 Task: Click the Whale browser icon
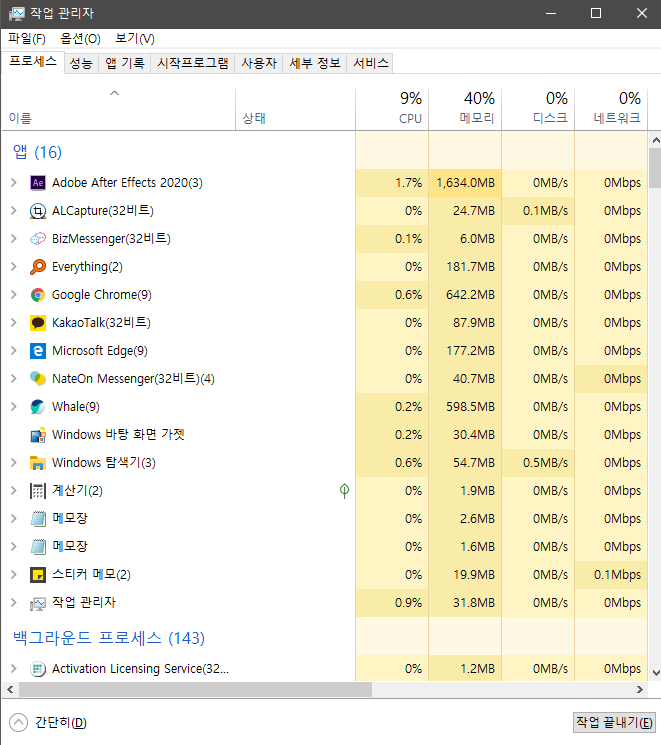[x=38, y=407]
